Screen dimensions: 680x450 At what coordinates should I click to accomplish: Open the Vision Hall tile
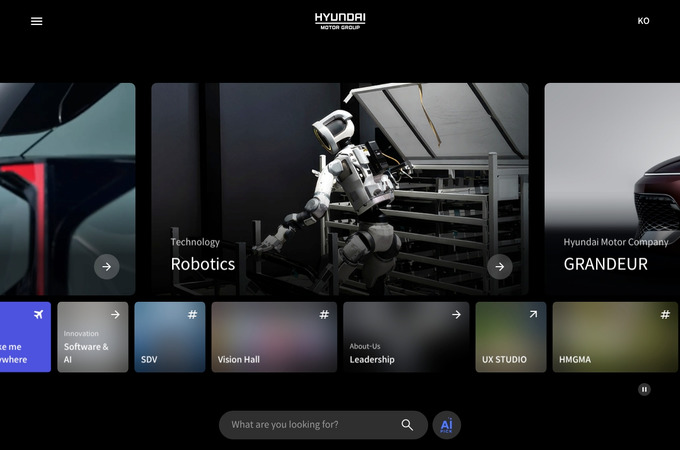pyautogui.click(x=274, y=337)
